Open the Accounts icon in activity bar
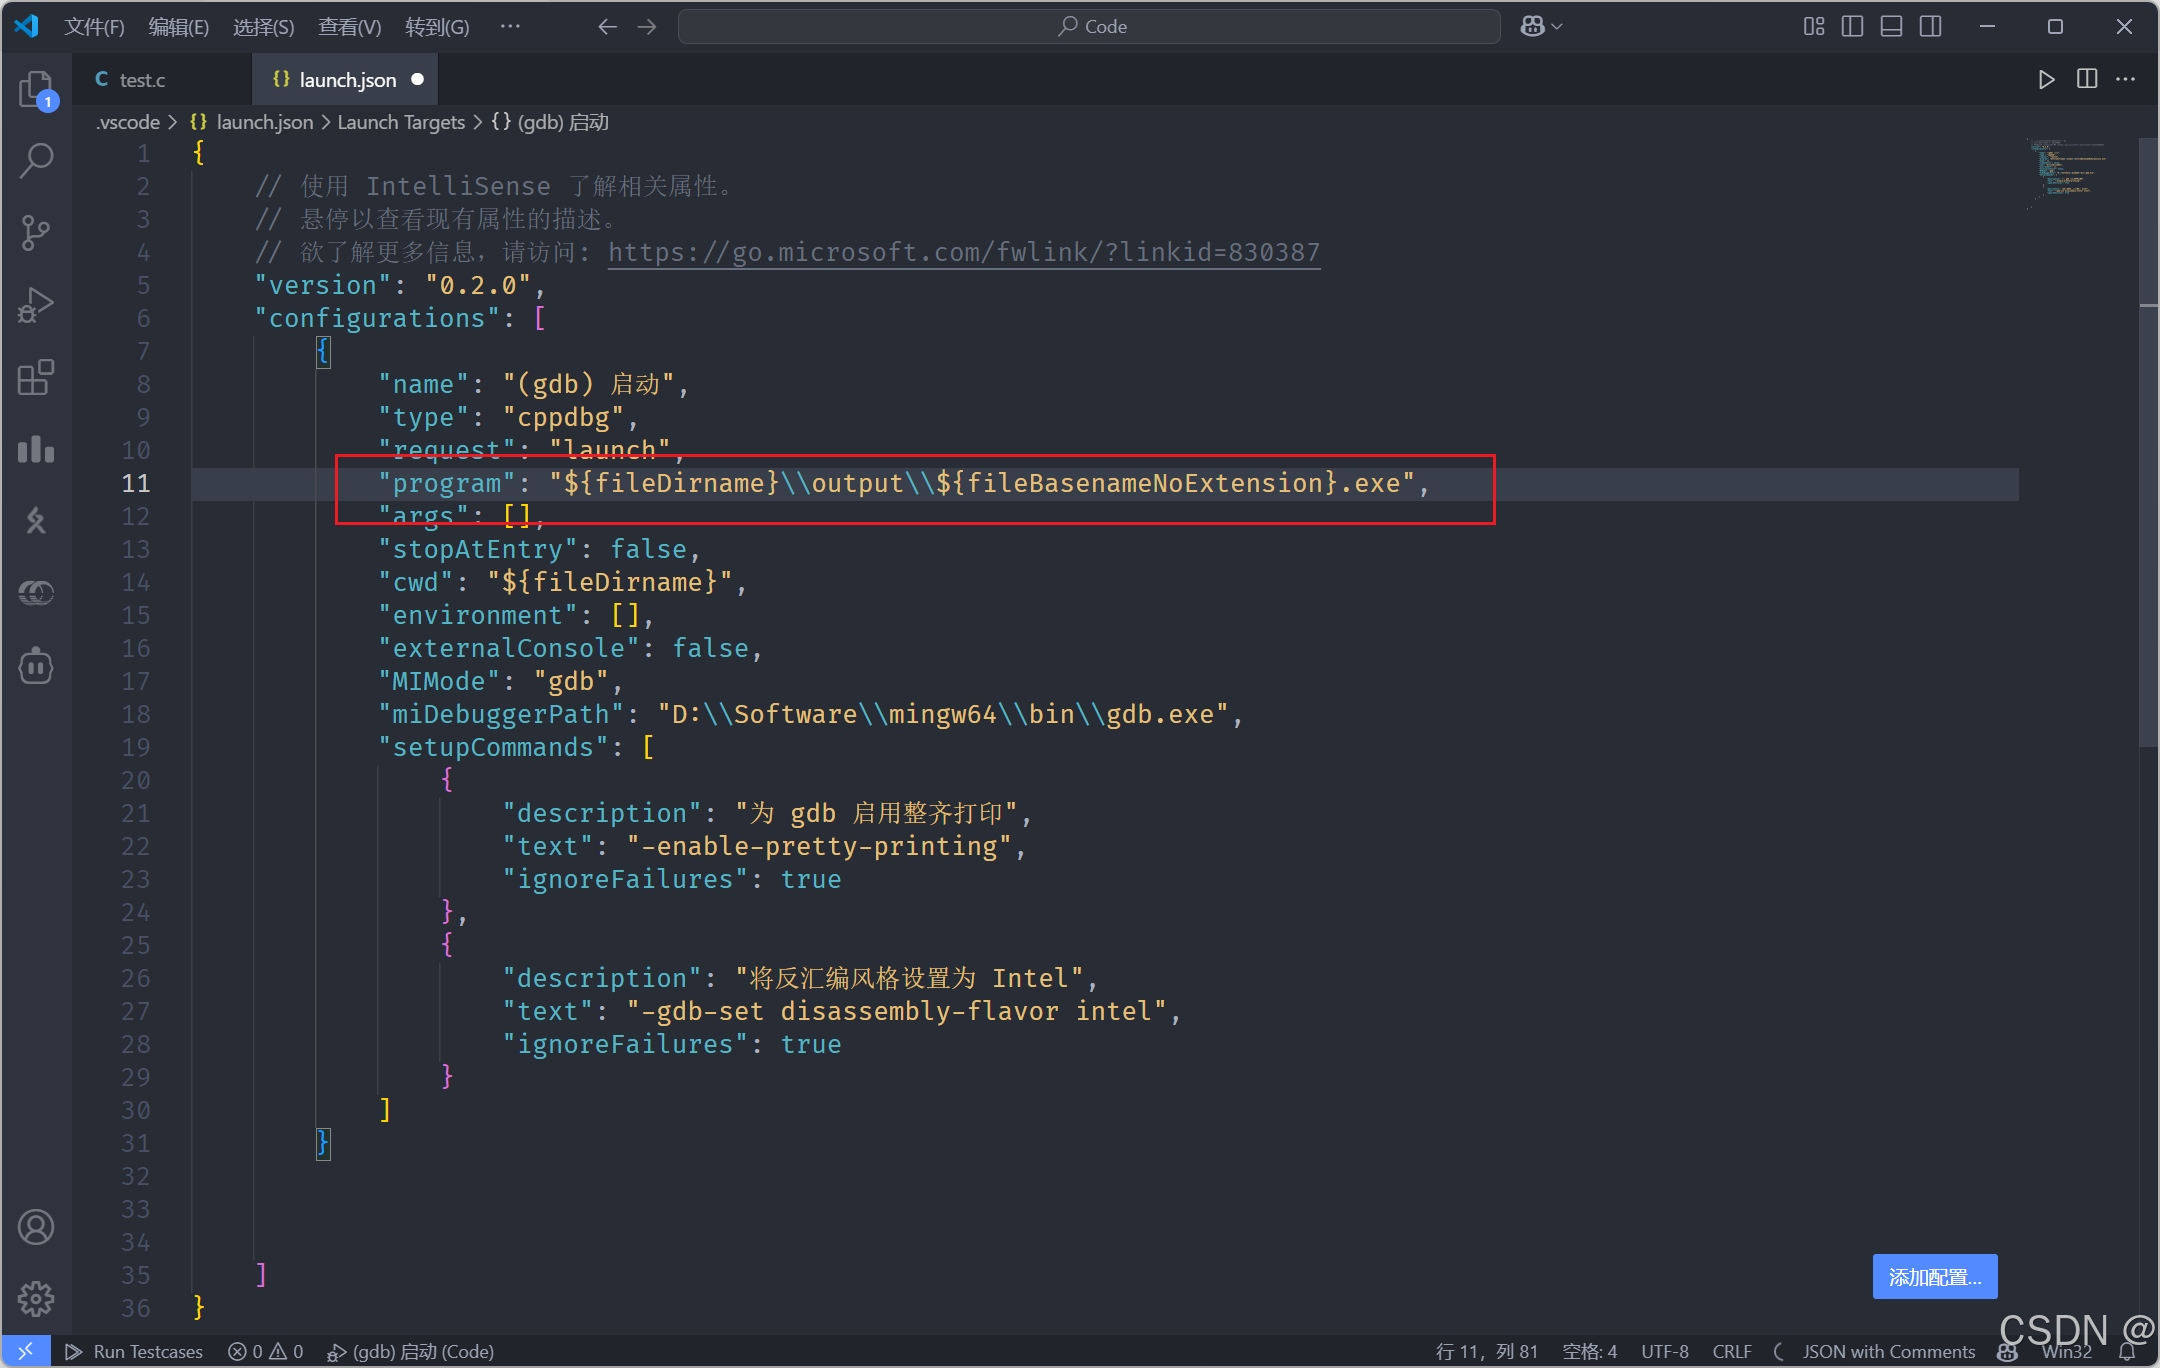The height and width of the screenshot is (1368, 2160). pyautogui.click(x=36, y=1227)
